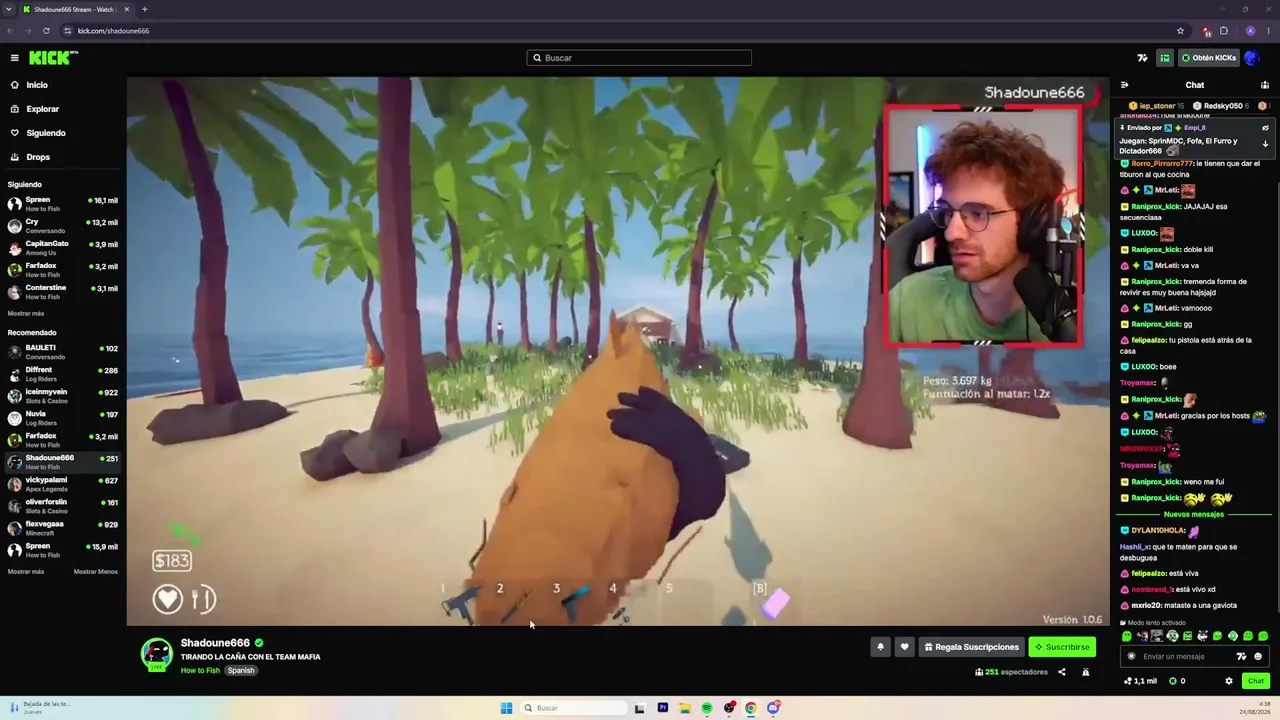1280x720 pixels.
Task: Open the How to Fish category link
Action: [x=200, y=670]
